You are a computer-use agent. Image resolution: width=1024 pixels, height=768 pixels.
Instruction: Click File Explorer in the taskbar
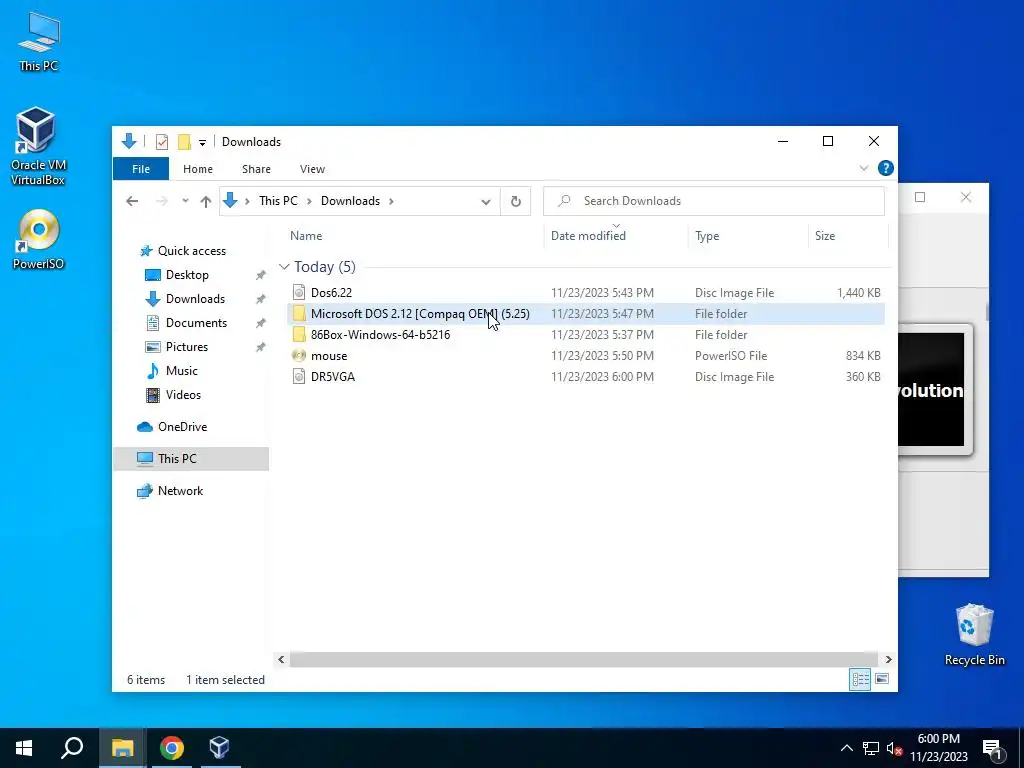pos(122,748)
